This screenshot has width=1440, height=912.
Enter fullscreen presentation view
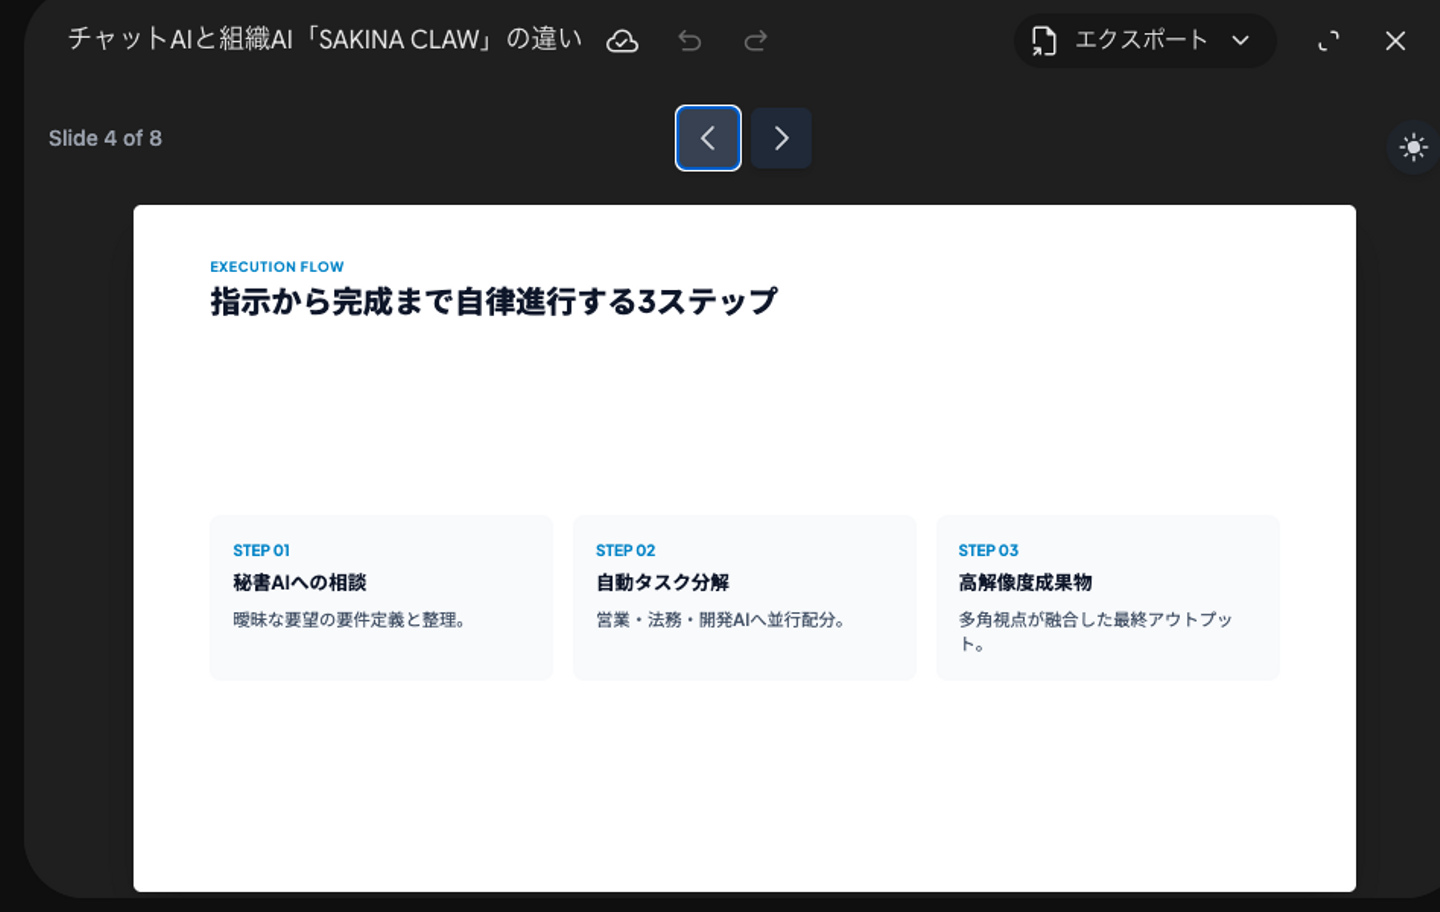pyautogui.click(x=1328, y=41)
